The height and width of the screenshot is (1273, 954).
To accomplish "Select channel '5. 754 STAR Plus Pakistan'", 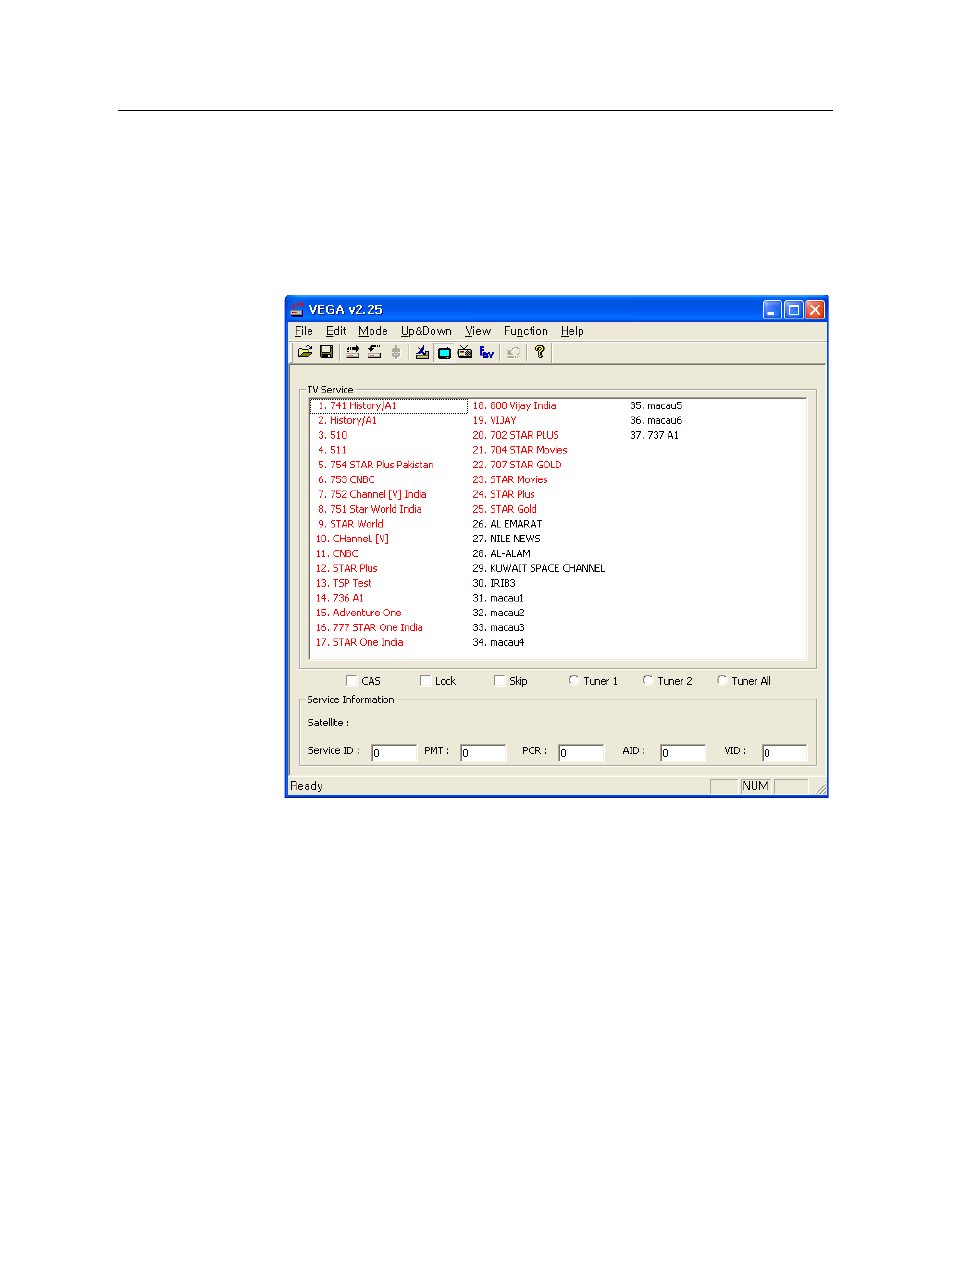I will click(376, 465).
